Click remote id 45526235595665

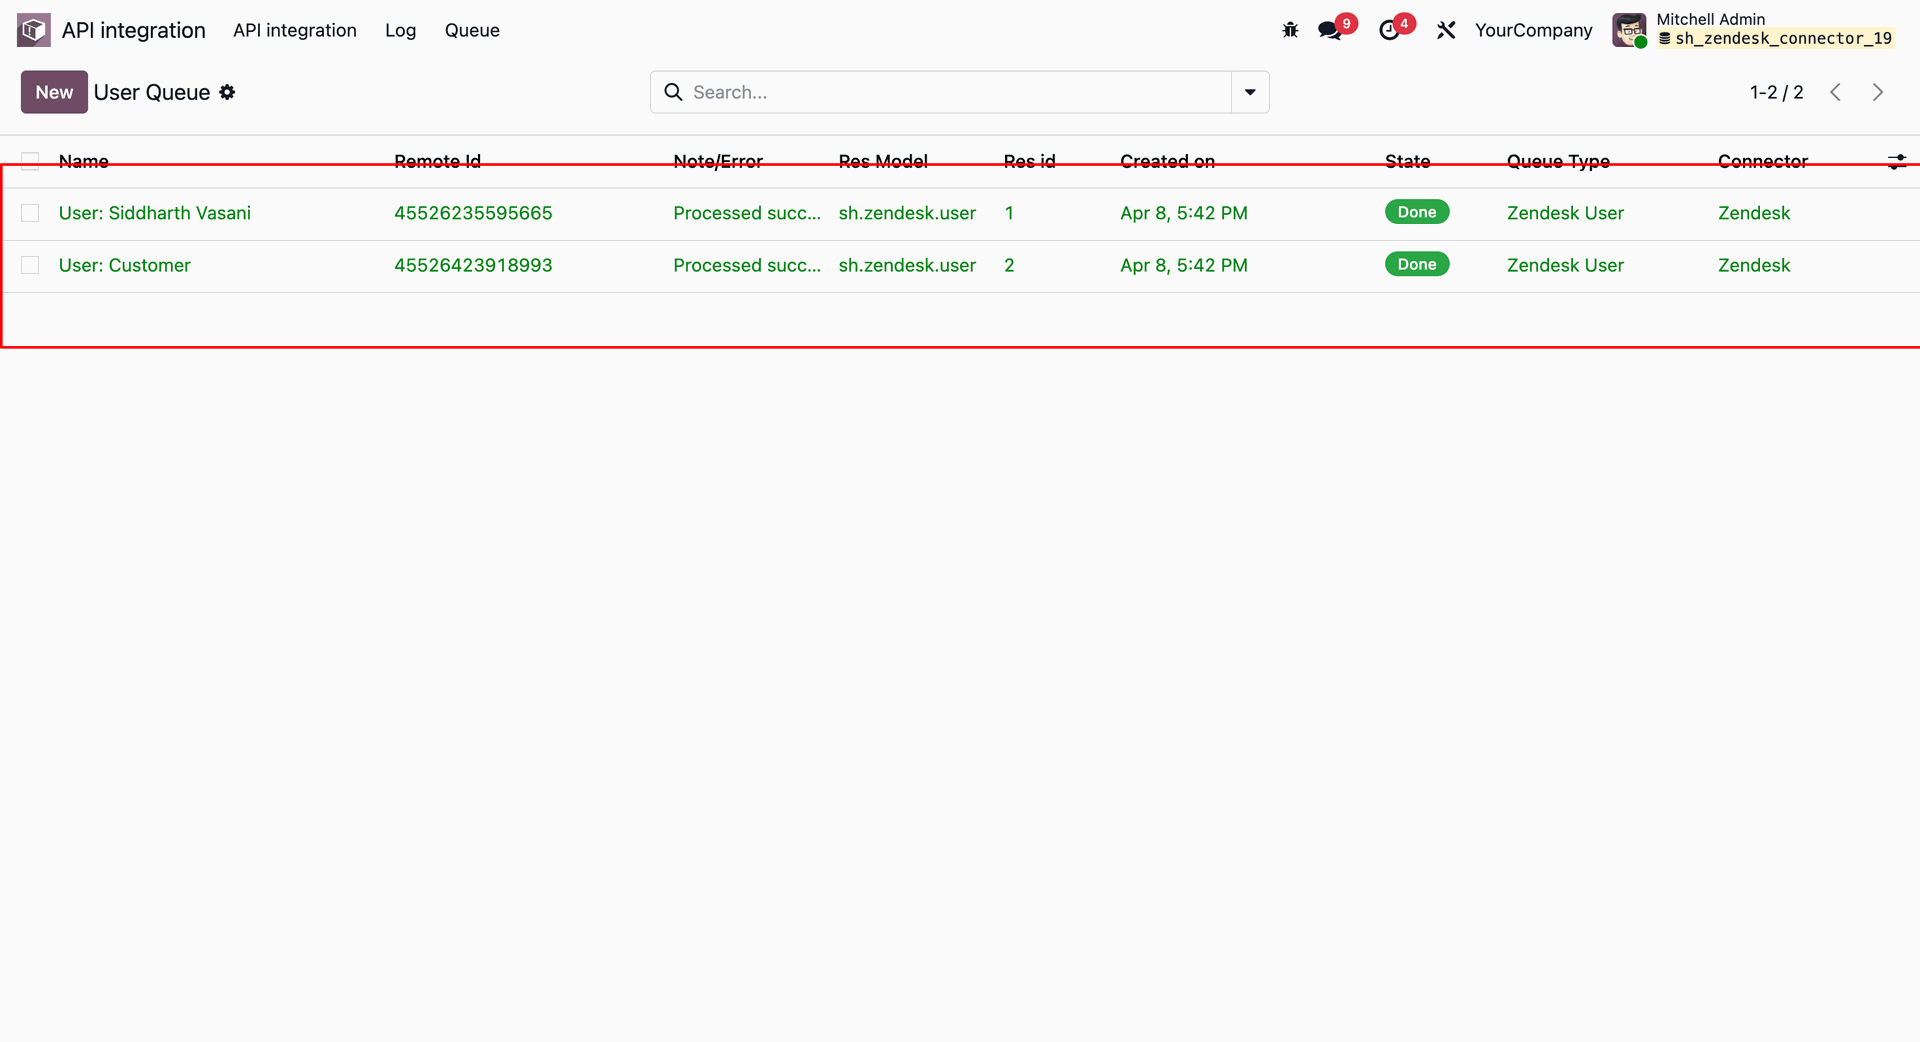[x=473, y=213]
